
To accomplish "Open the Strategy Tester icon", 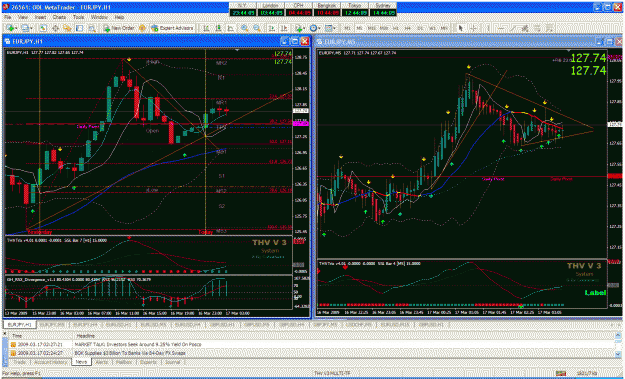I will 92,28.
